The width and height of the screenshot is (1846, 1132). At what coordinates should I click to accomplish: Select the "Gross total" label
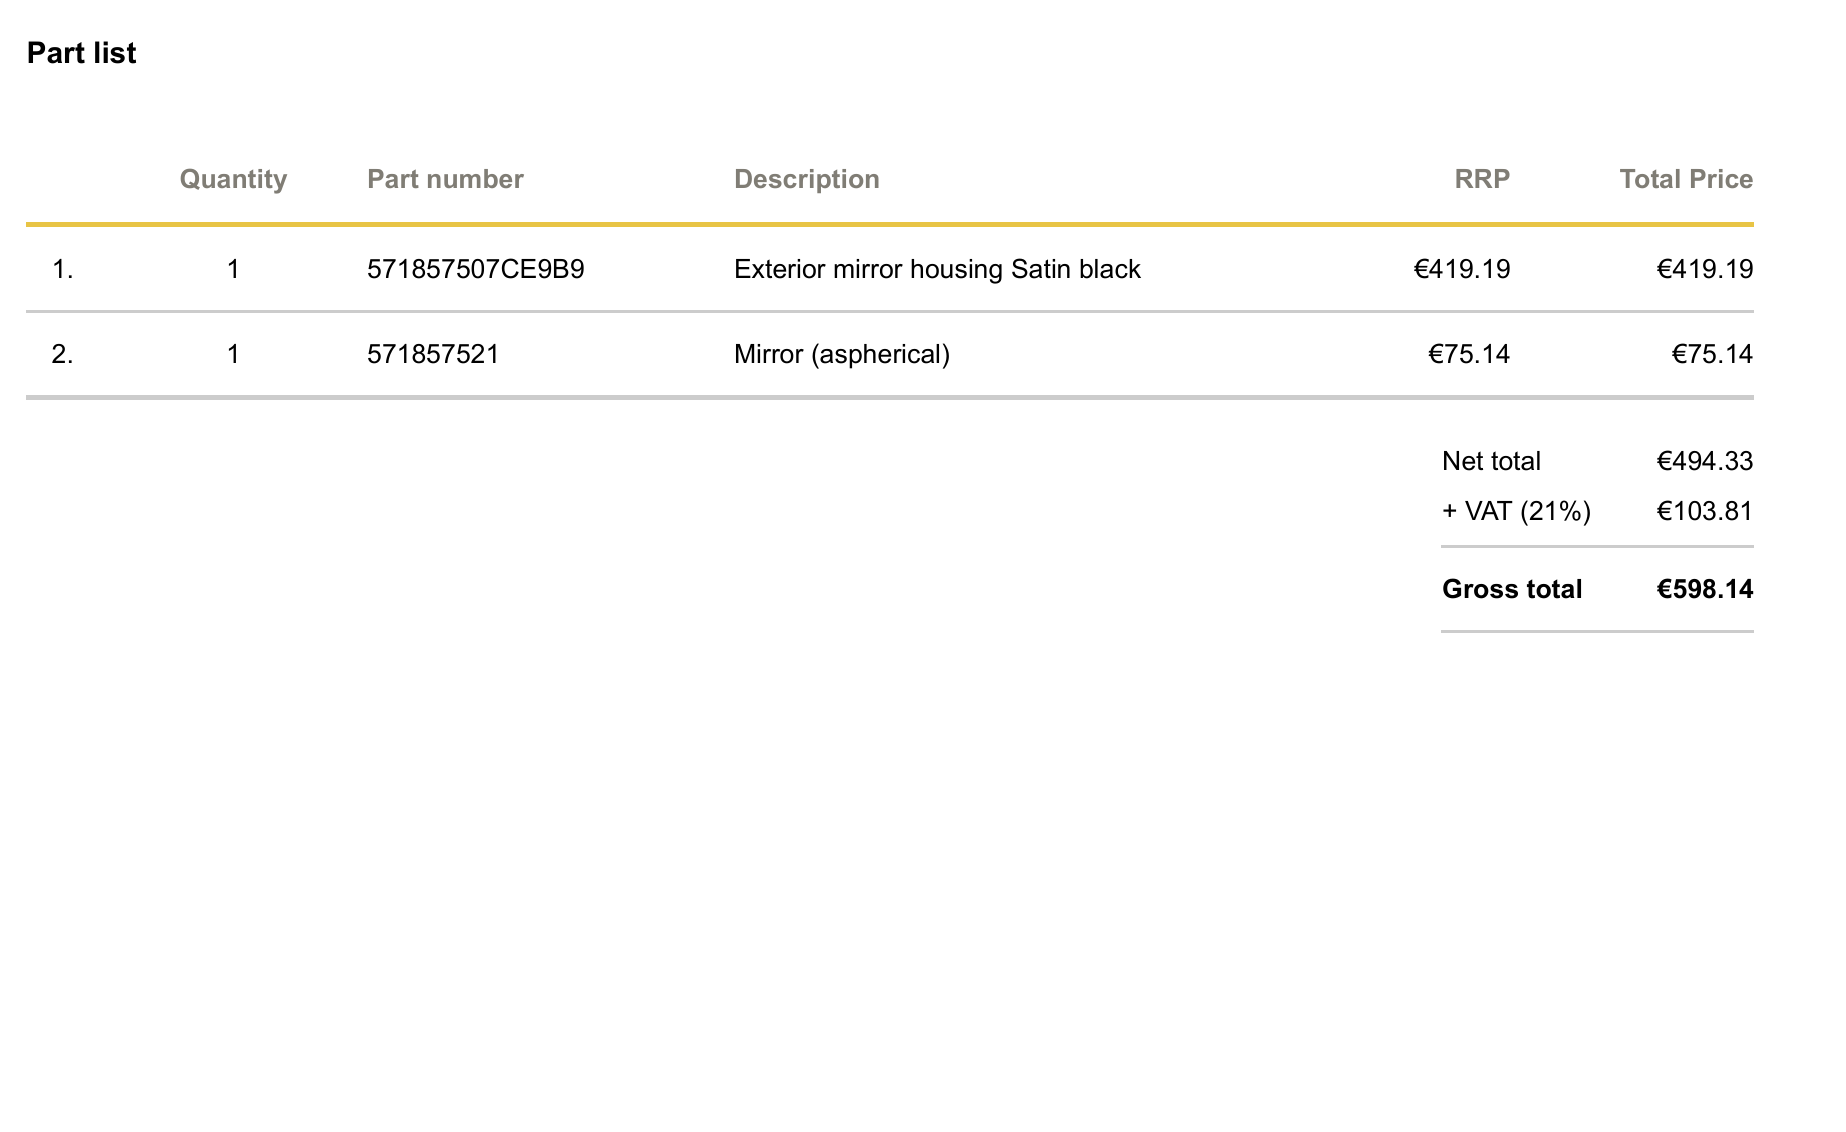tap(1512, 589)
